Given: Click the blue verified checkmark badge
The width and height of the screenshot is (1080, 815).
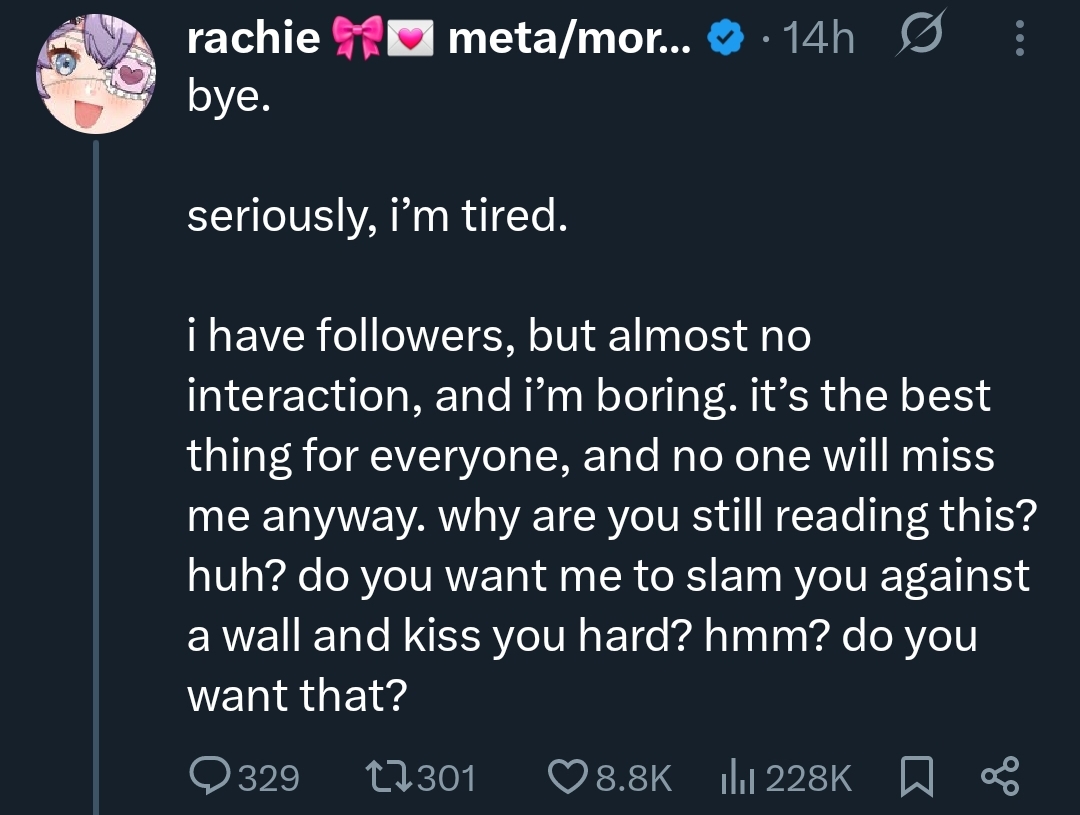Looking at the screenshot, I should tap(724, 39).
